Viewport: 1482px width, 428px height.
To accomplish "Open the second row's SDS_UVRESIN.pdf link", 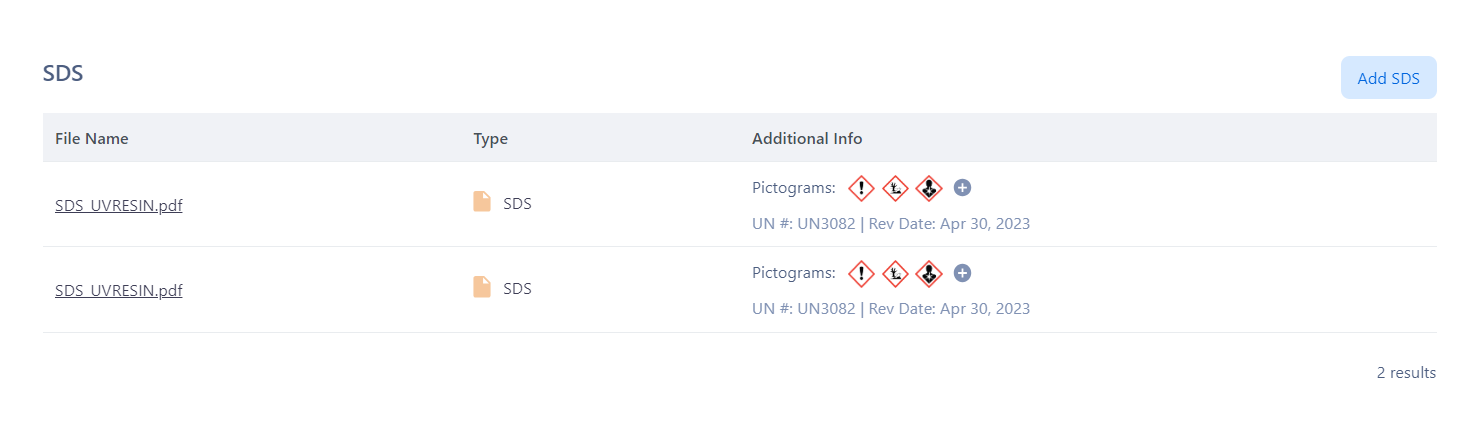I will [119, 291].
